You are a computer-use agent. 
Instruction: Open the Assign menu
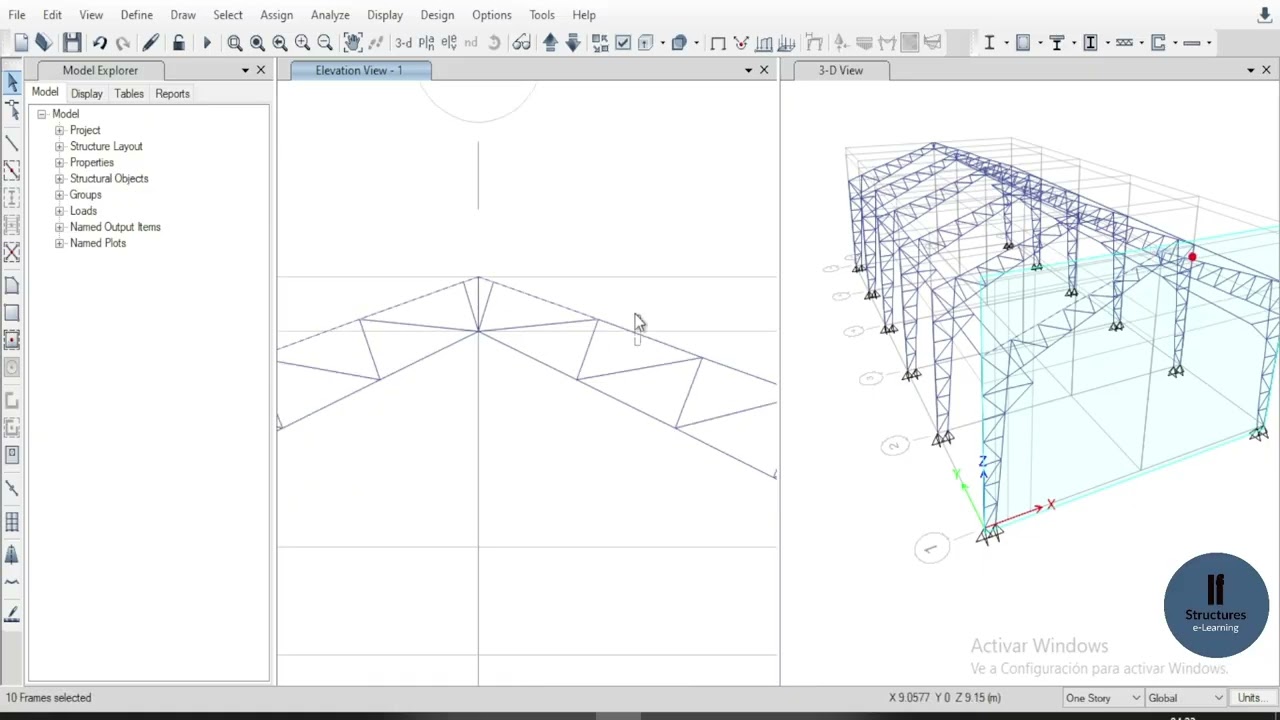pos(277,15)
